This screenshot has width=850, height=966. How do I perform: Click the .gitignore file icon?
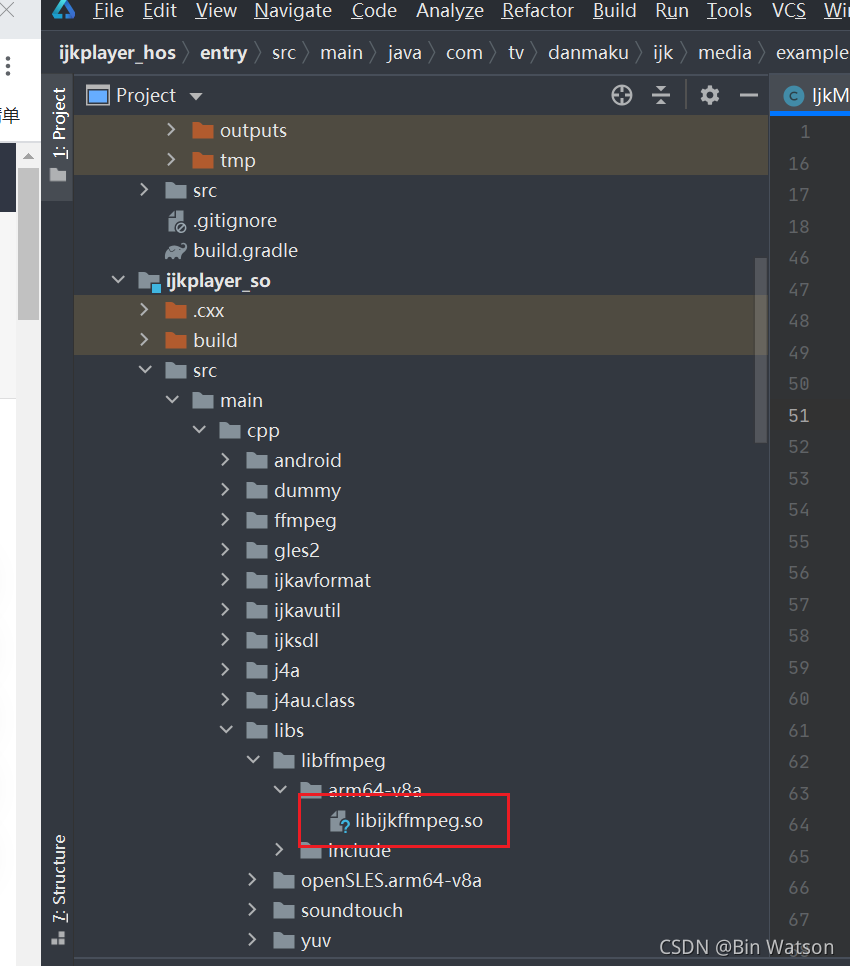[176, 221]
